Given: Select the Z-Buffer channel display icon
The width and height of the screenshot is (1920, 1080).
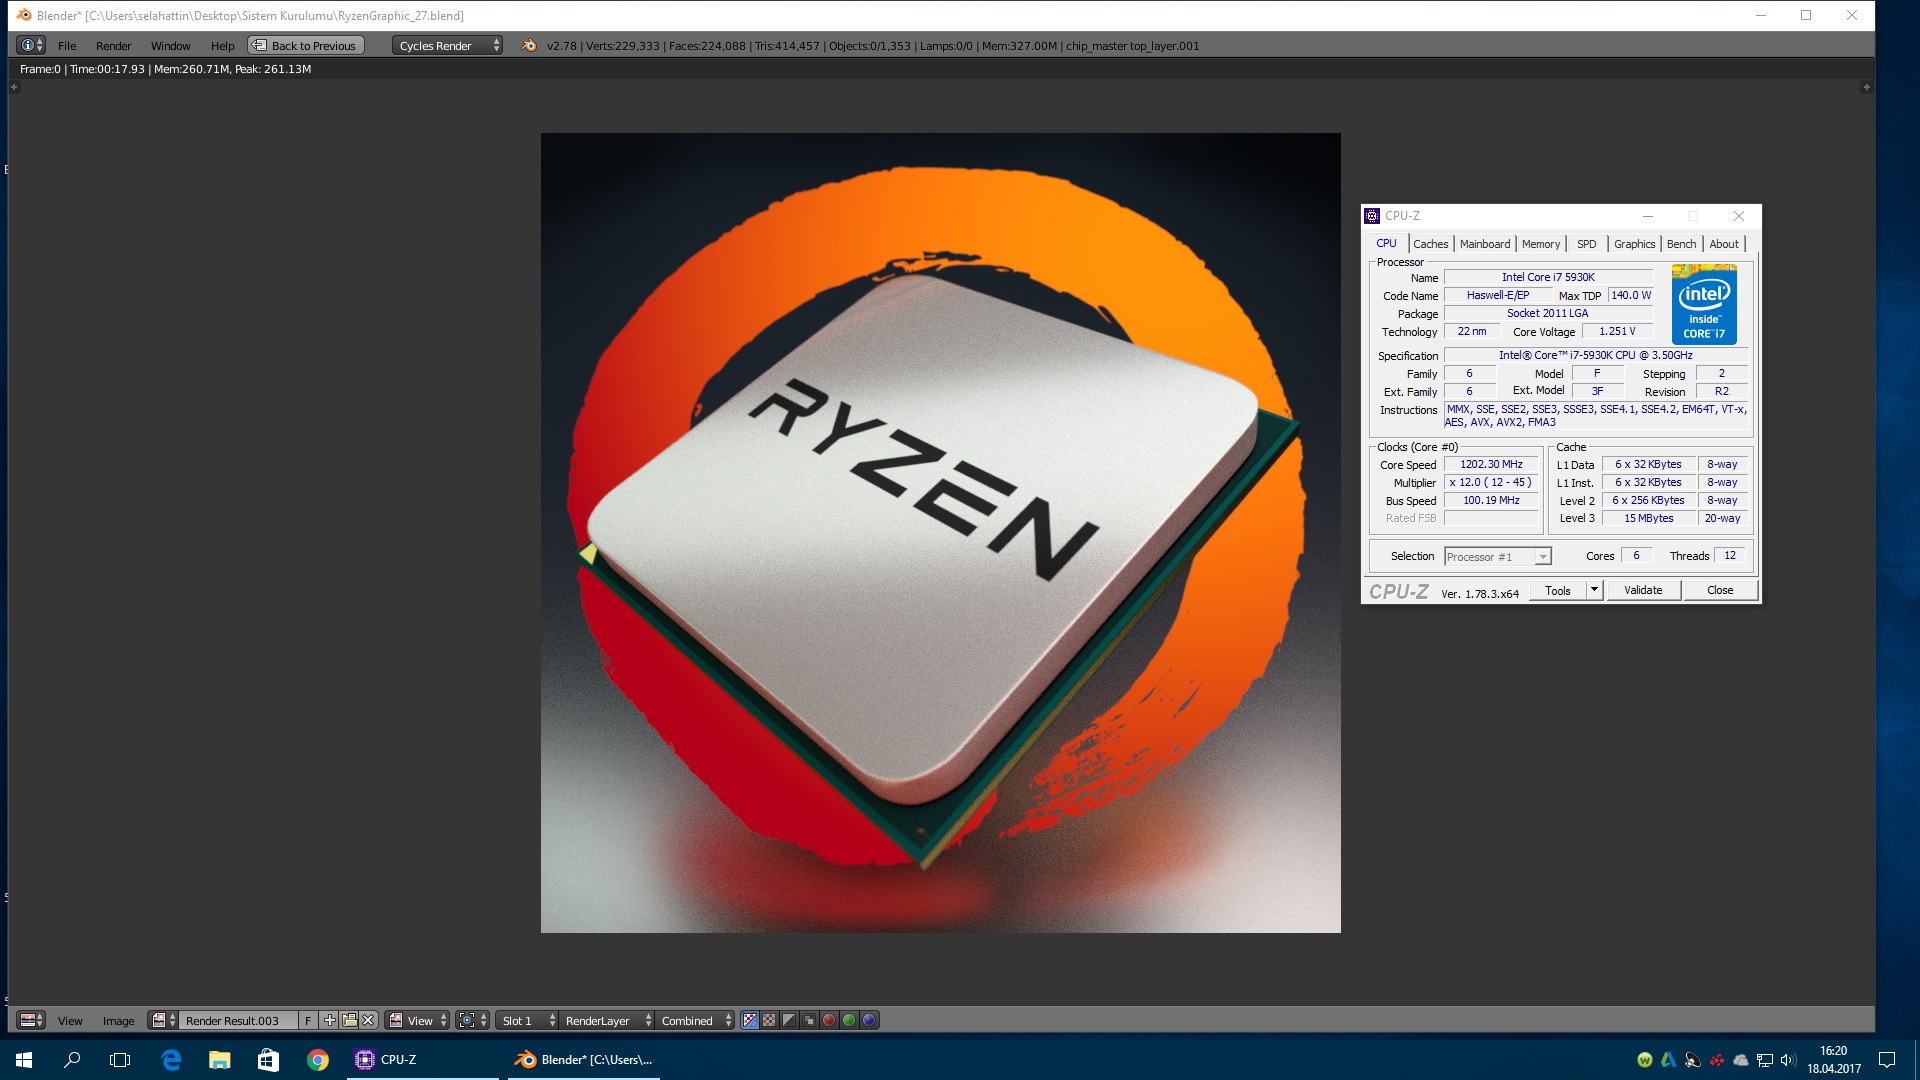Looking at the screenshot, I should pos(809,1020).
